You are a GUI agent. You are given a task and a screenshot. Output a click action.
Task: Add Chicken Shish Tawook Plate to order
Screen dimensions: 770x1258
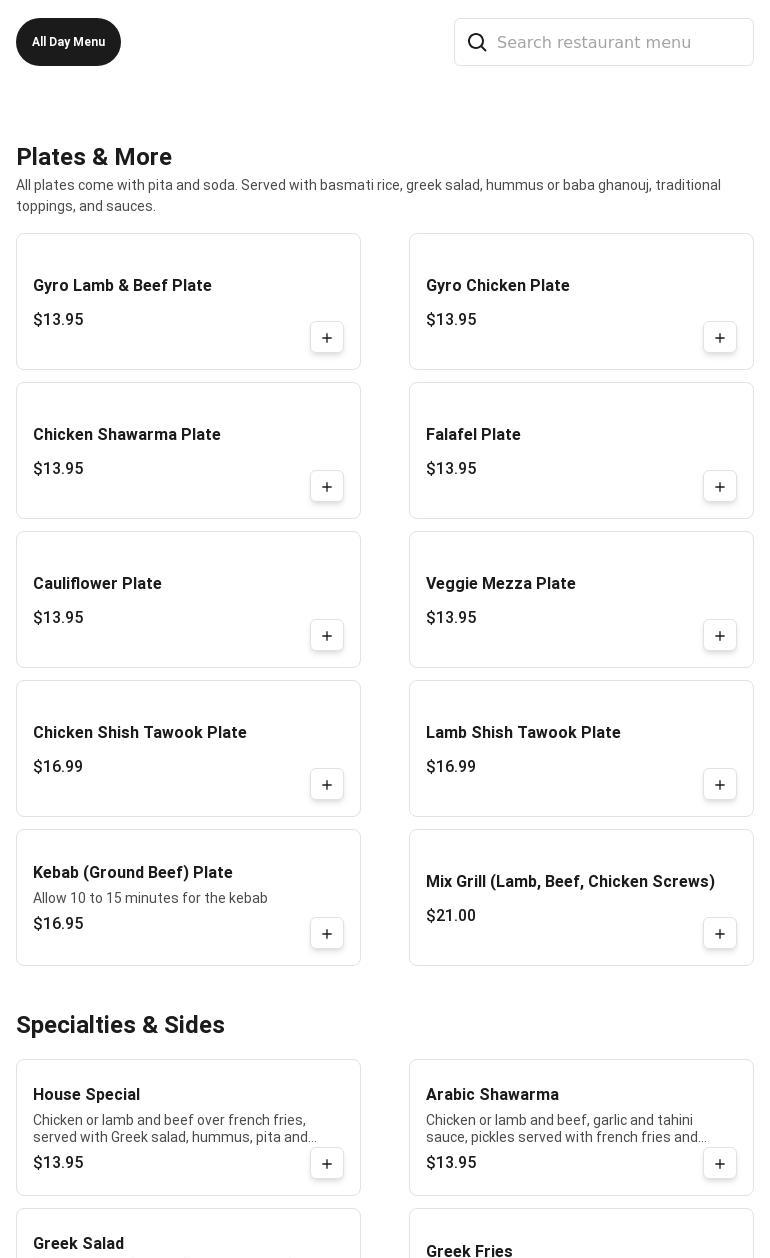point(327,785)
